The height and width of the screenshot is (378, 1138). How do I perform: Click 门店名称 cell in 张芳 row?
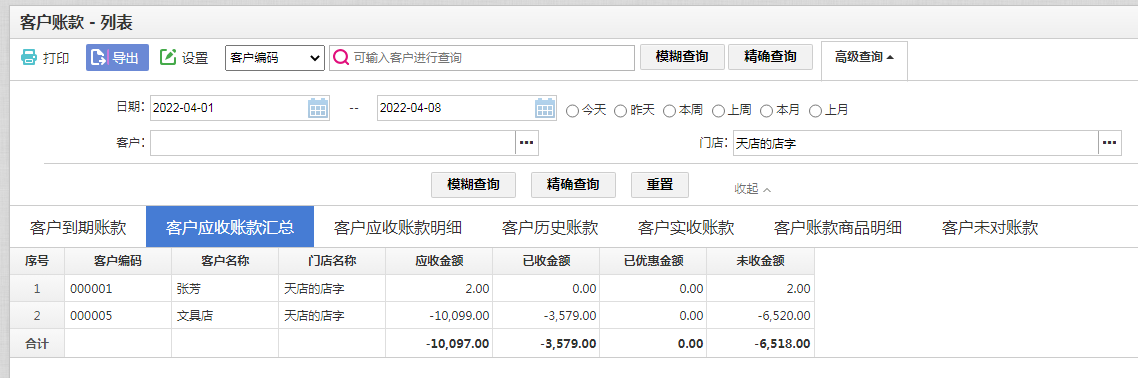pyautogui.click(x=332, y=289)
